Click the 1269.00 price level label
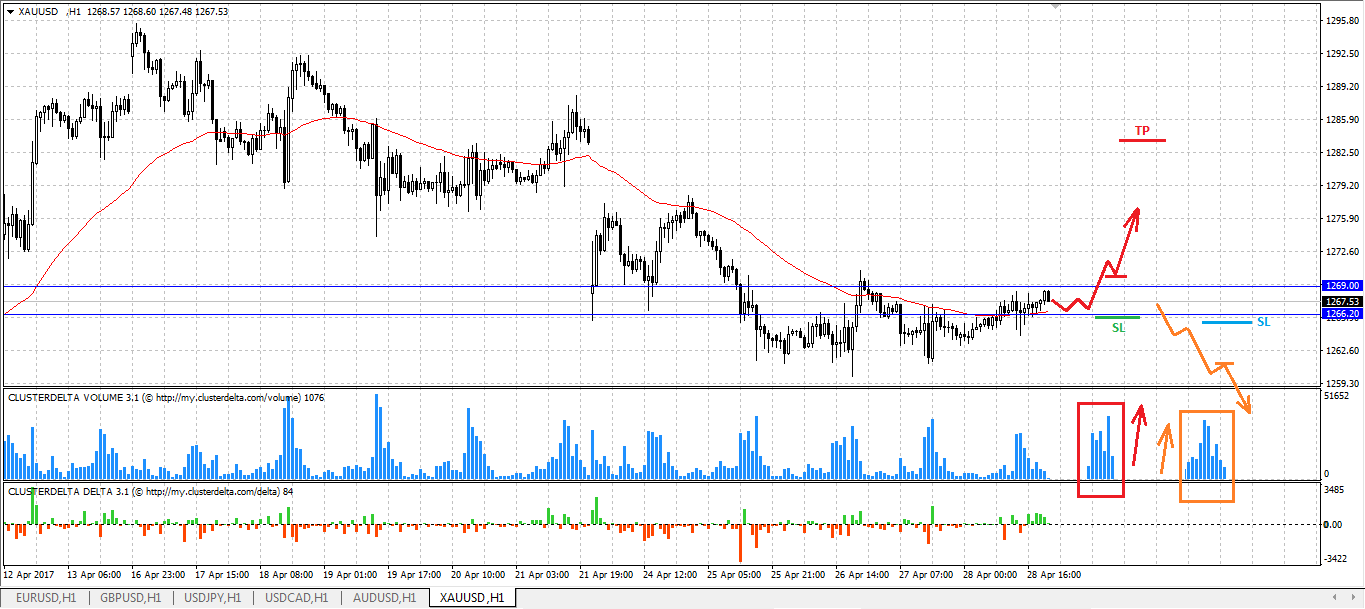This screenshot has width=1365, height=609. pos(1342,286)
